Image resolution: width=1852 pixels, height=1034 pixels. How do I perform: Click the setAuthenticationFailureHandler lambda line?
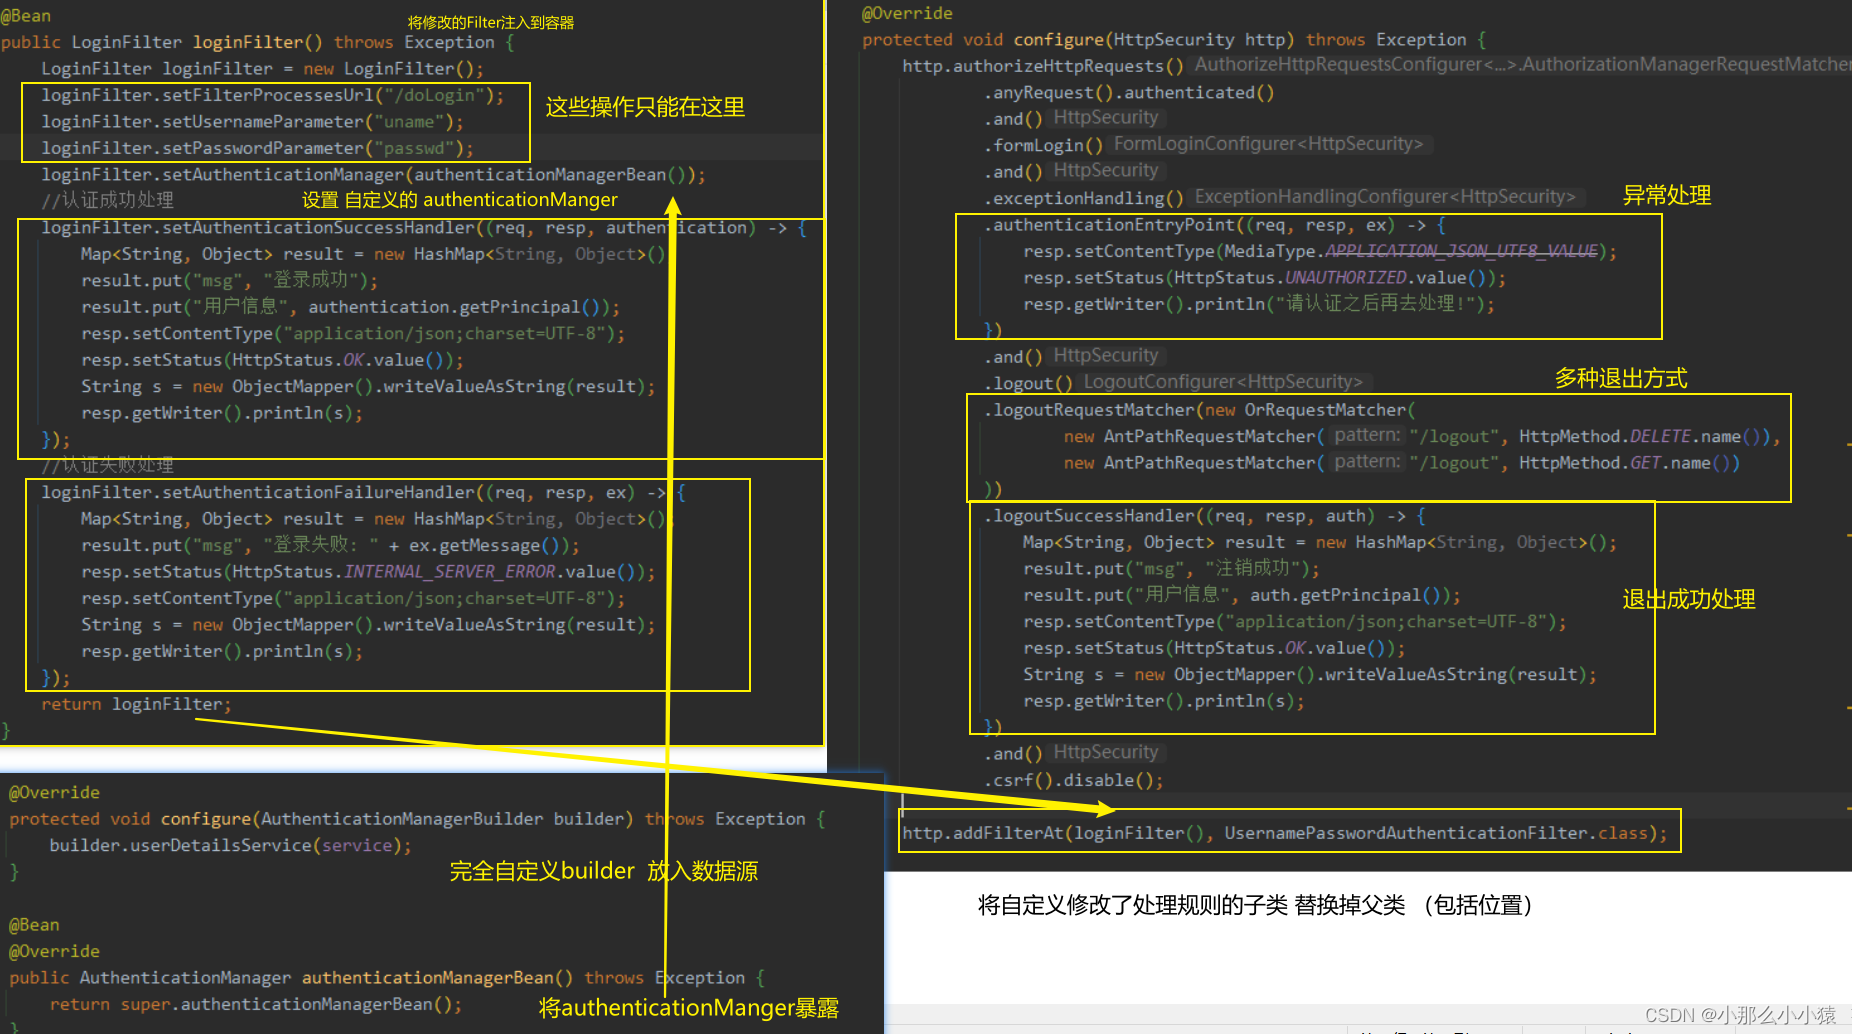(x=364, y=493)
